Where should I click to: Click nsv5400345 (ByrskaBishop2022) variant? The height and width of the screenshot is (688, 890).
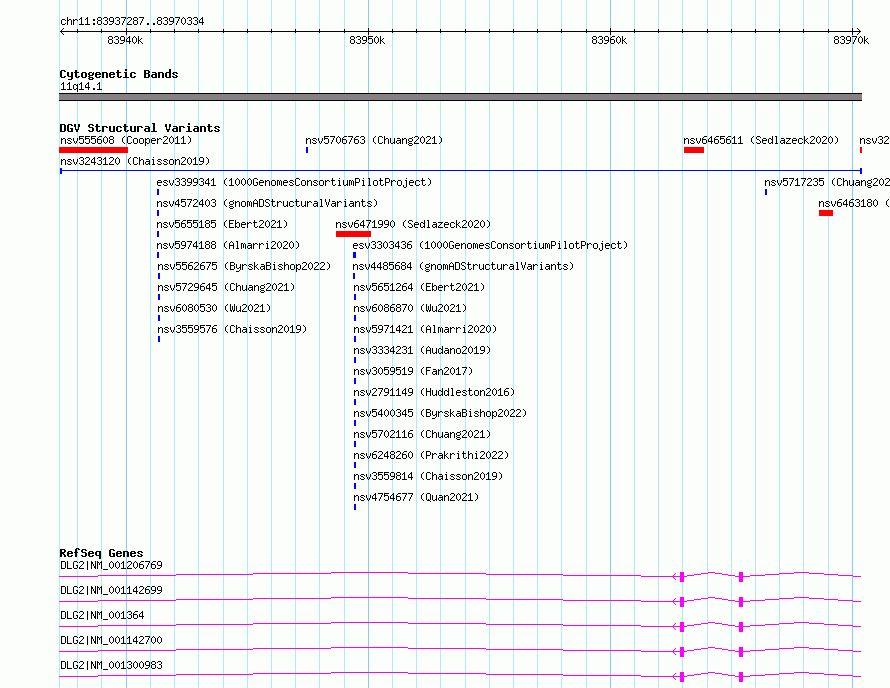click(440, 413)
